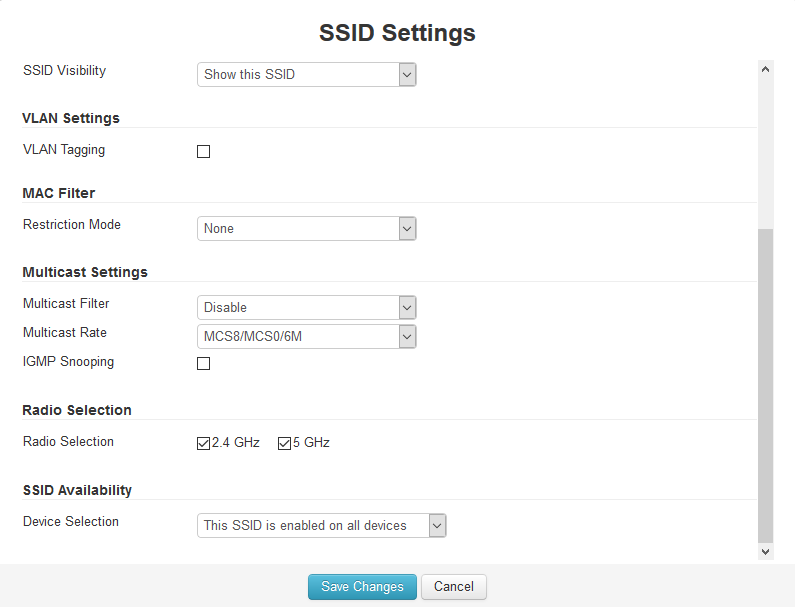
Task: Click the Multicast Filter chevron arrow
Action: coord(407,308)
